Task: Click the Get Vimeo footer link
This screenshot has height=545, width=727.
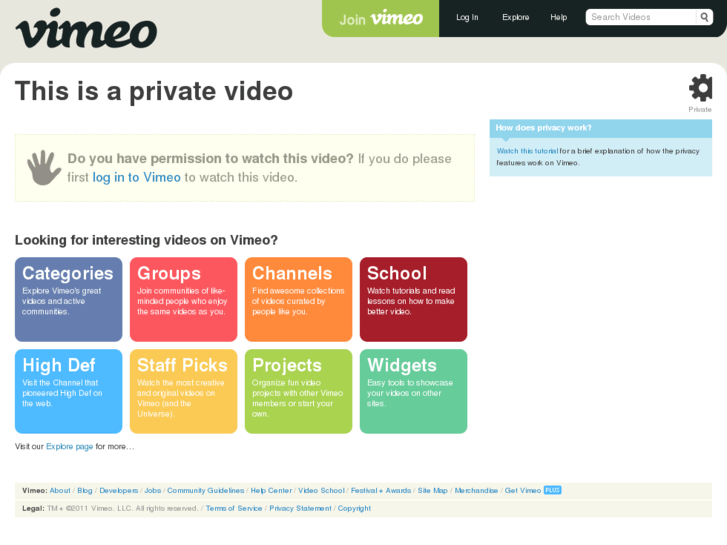Action: (523, 490)
